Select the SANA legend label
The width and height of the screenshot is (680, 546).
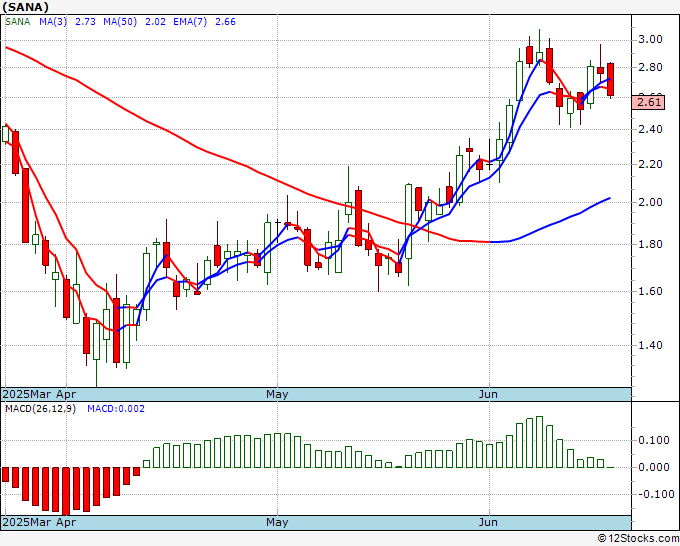coord(17,22)
